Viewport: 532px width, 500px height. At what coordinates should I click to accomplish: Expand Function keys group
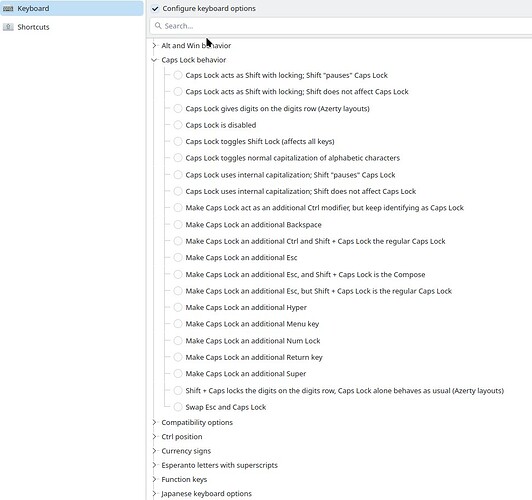click(154, 479)
